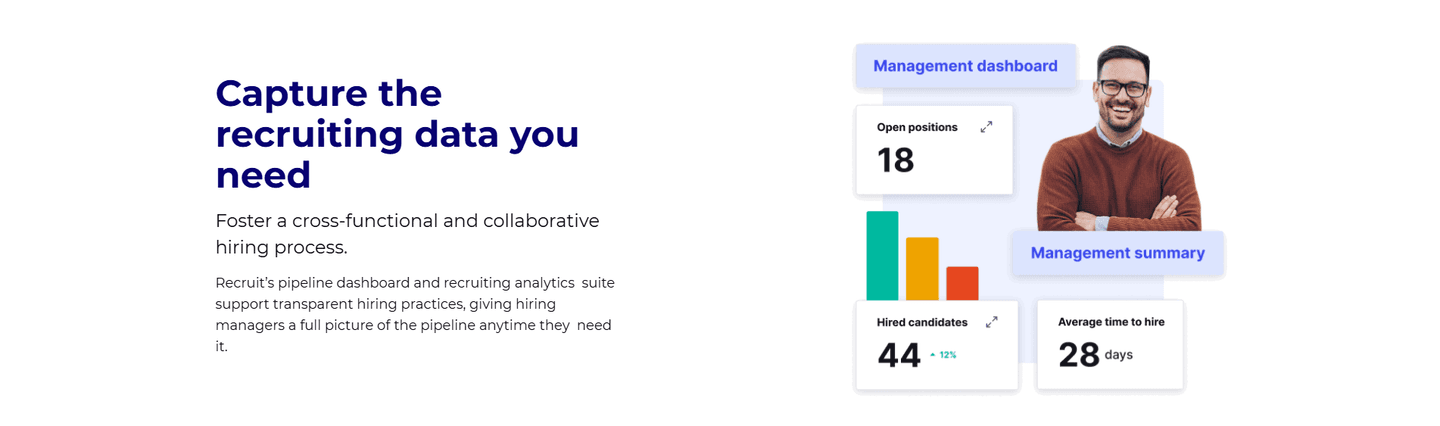Viewport: 1440px width, 426px height.
Task: Select the red bar in chart
Action: pos(962,284)
